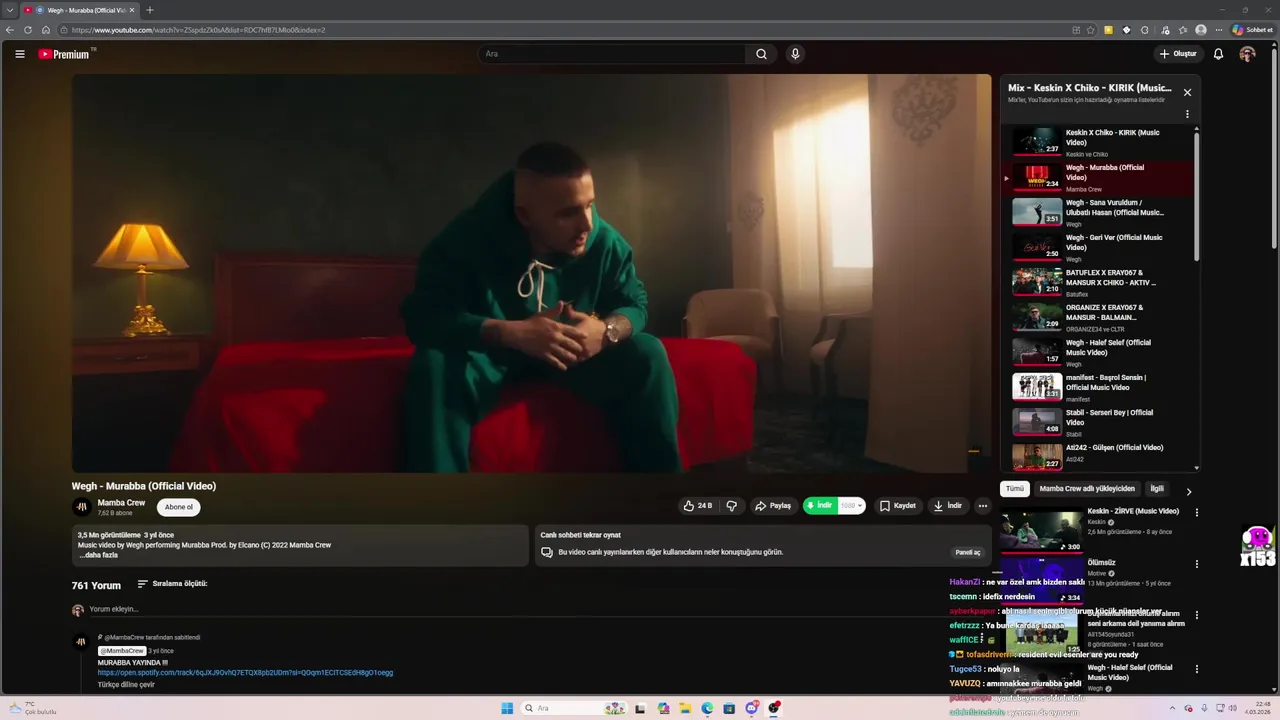Open the Mamba Crew channel avatar
Image resolution: width=1280 pixels, height=720 pixels.
click(81, 507)
